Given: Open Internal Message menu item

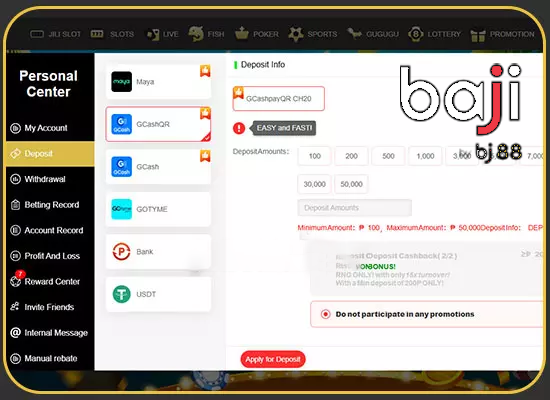Looking at the screenshot, I should (x=50, y=333).
